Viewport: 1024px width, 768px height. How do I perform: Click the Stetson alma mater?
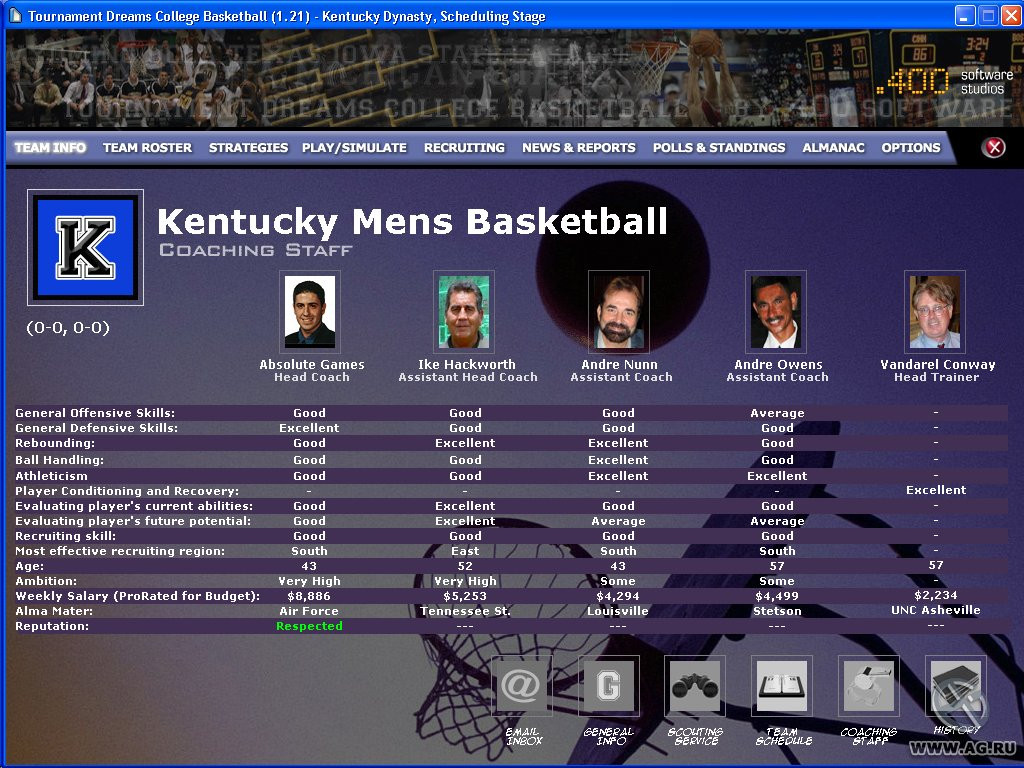777,611
